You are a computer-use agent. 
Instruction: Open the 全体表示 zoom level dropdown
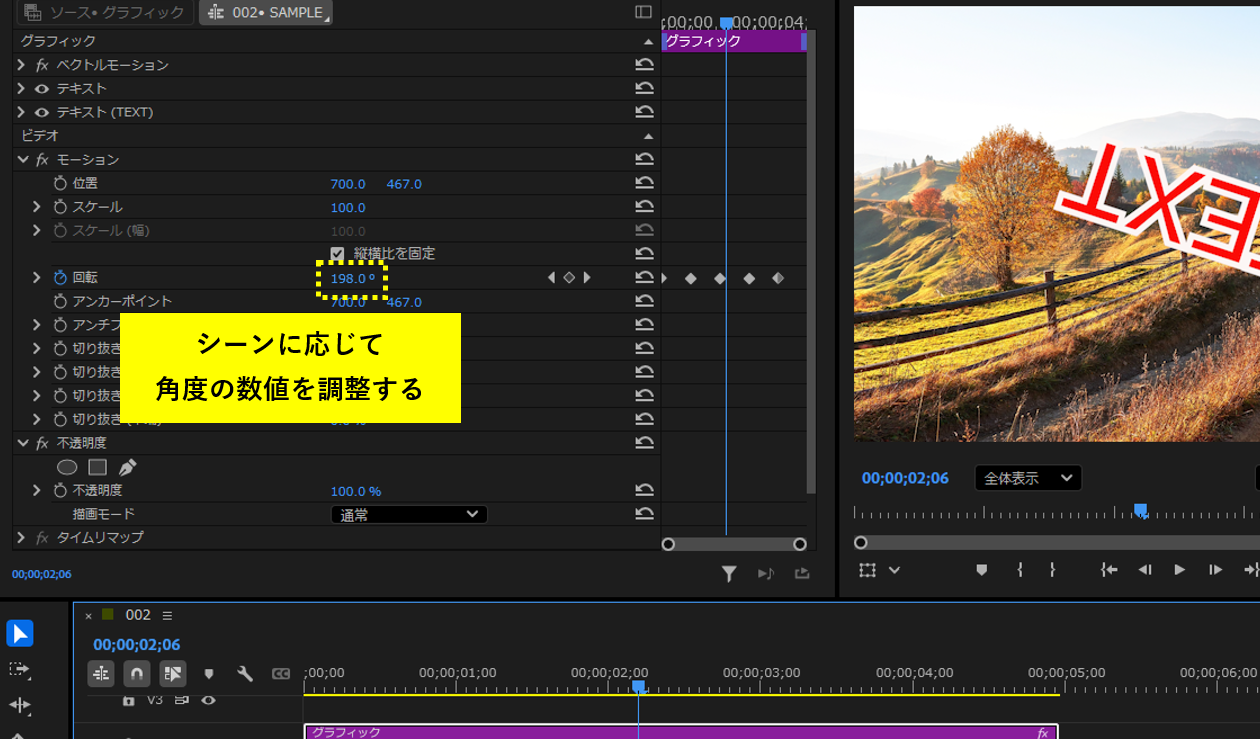1027,477
